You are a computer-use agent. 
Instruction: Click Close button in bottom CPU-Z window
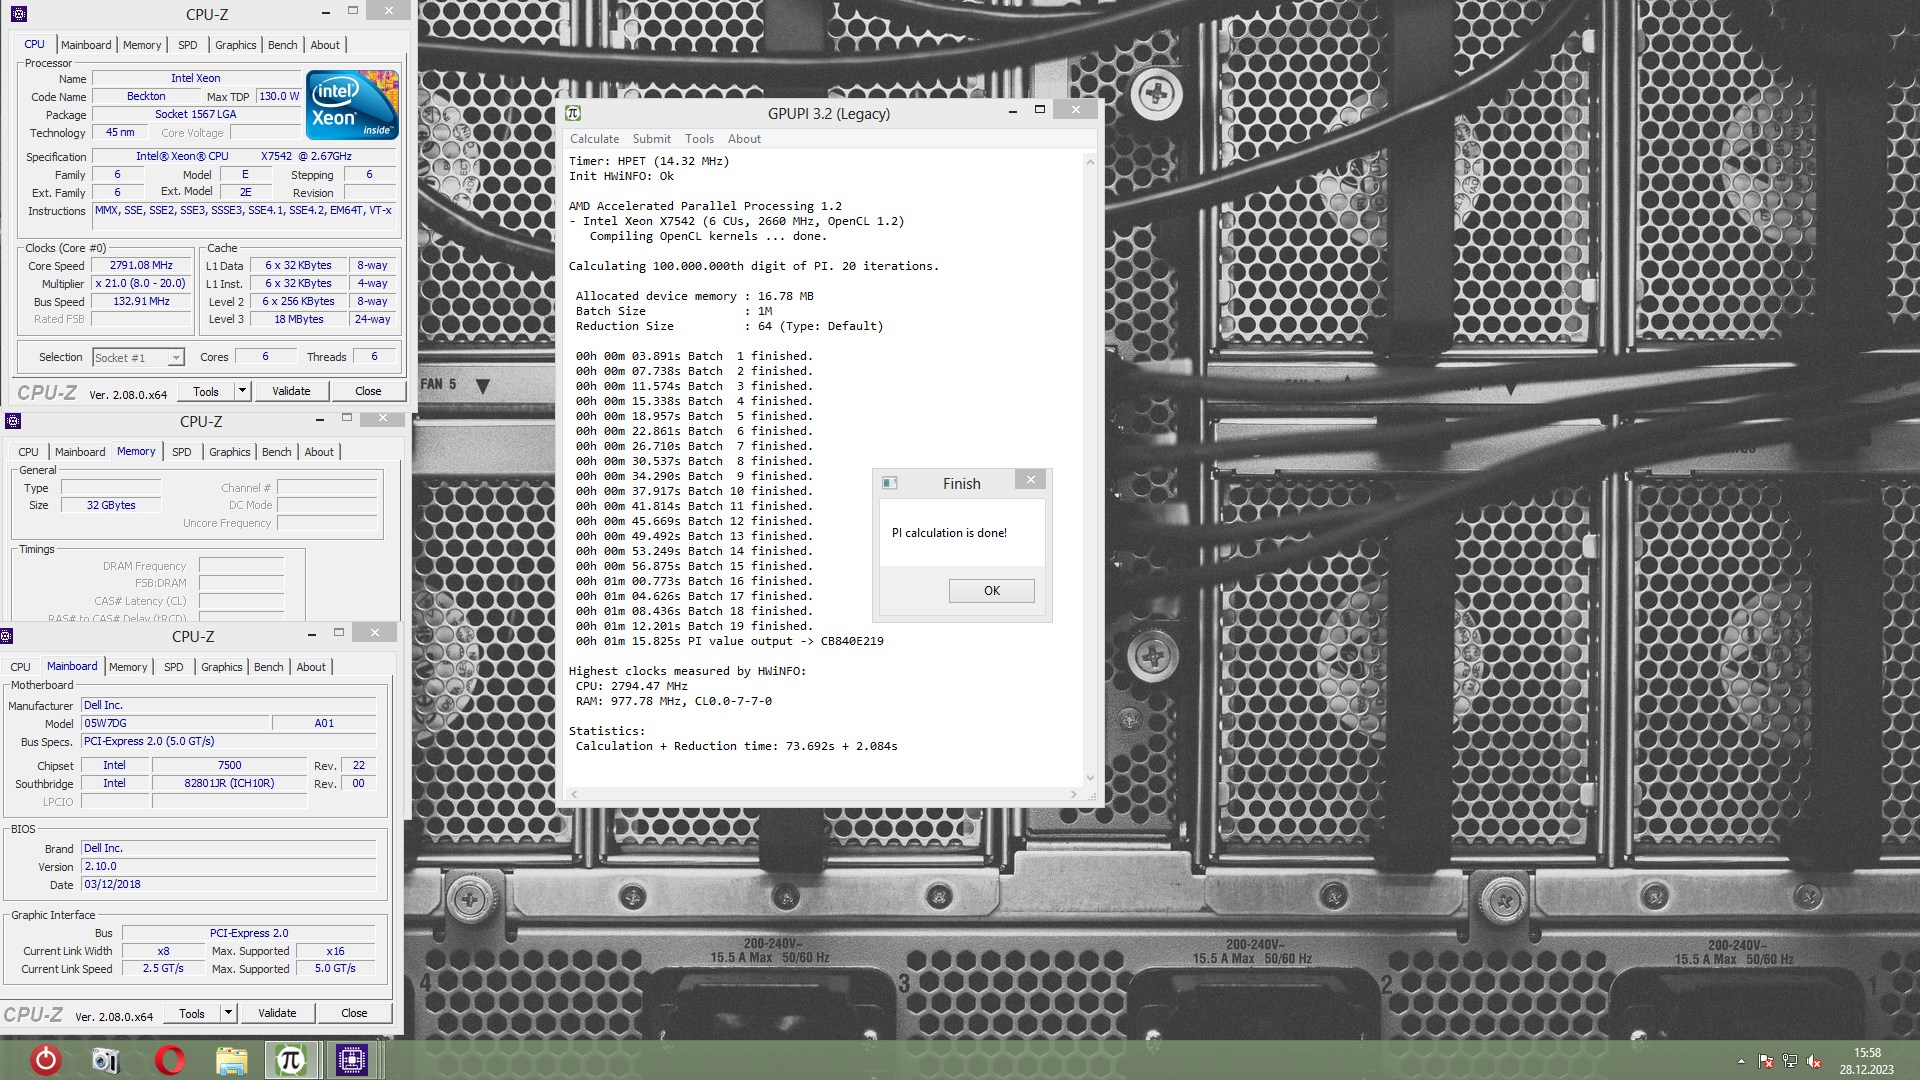tap(354, 1013)
